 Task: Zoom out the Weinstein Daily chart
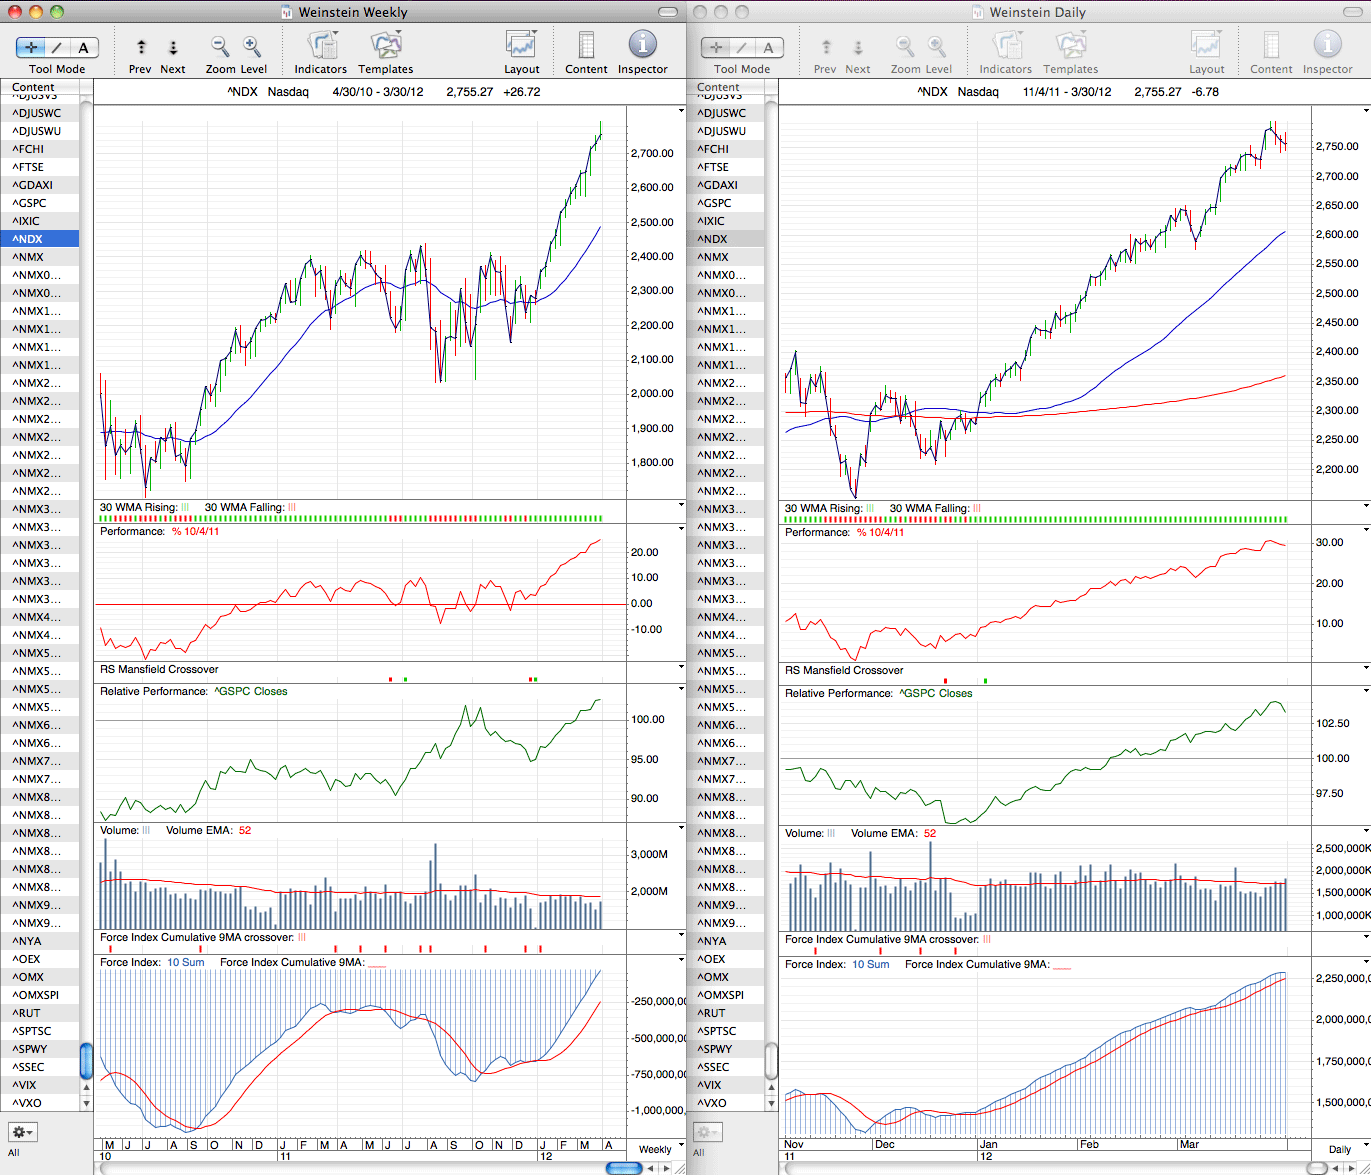pyautogui.click(x=905, y=46)
